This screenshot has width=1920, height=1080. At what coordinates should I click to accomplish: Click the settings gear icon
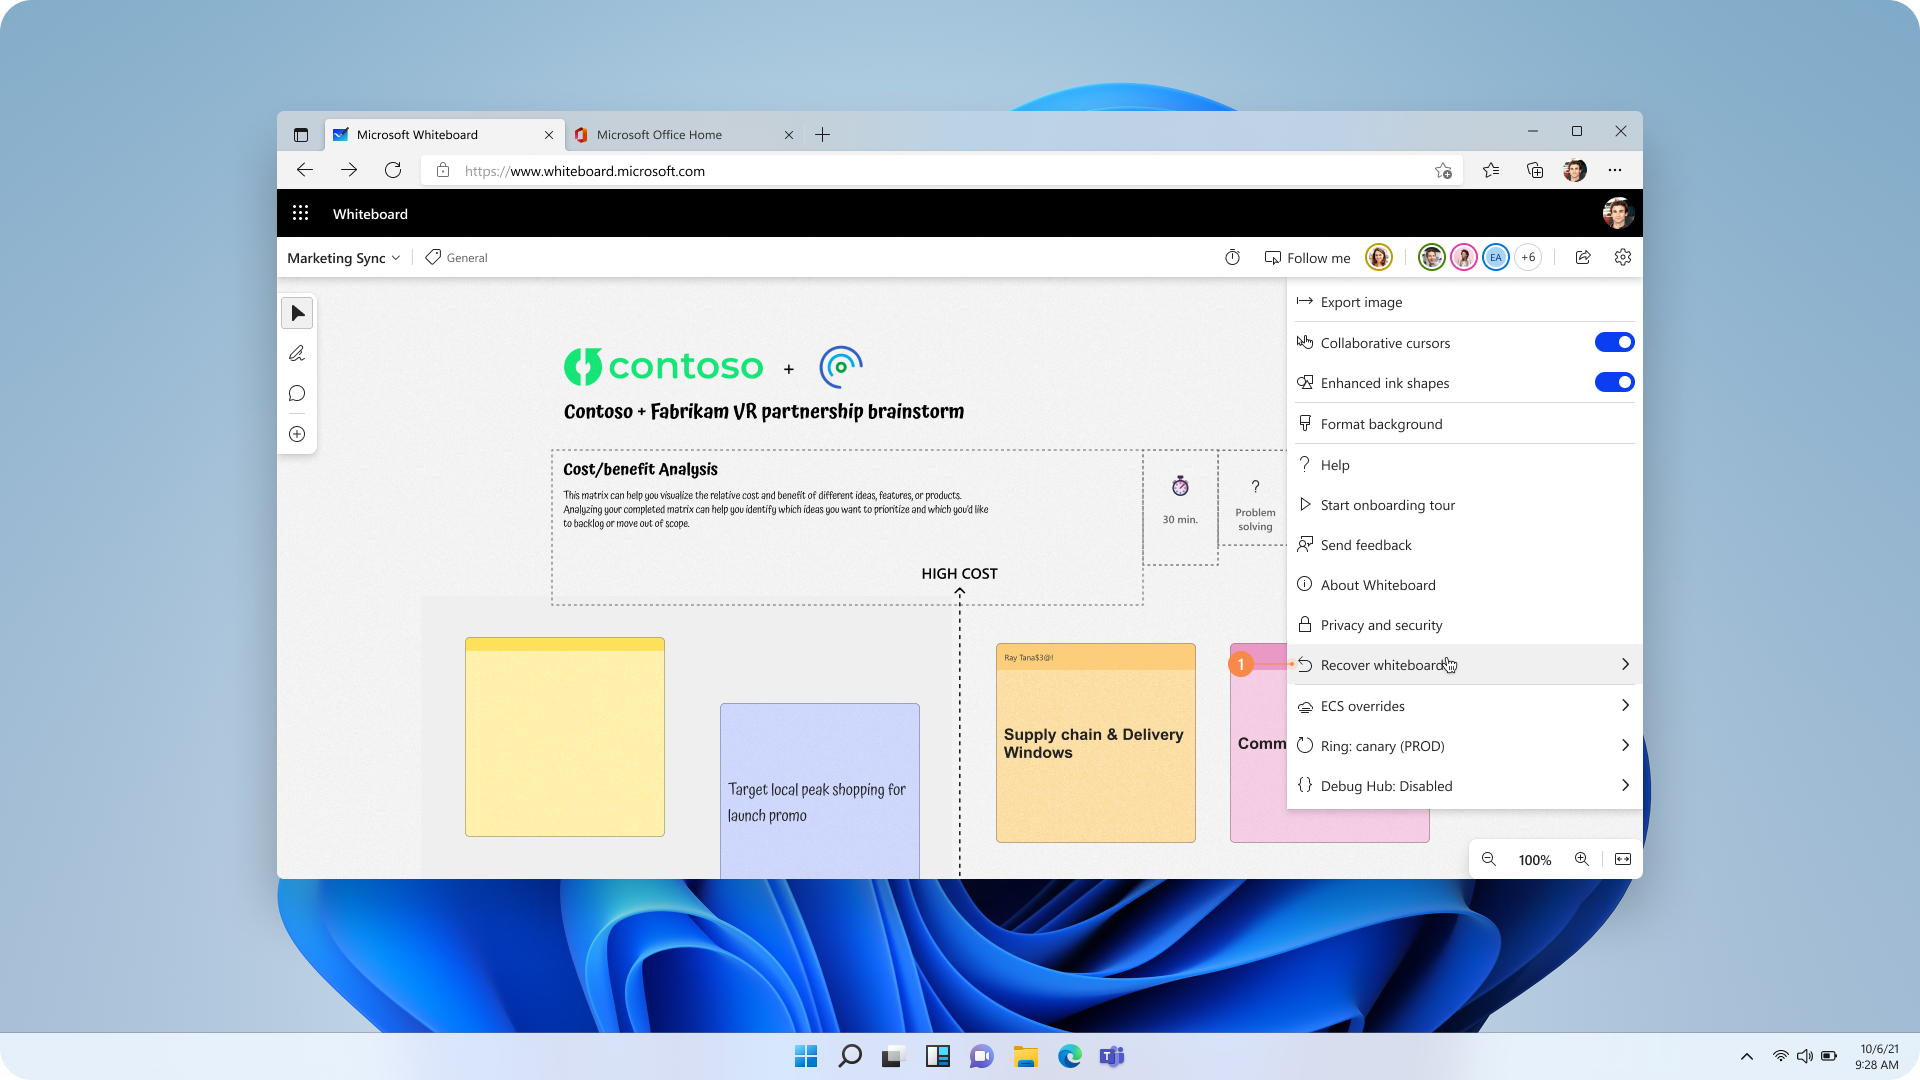[x=1622, y=258]
